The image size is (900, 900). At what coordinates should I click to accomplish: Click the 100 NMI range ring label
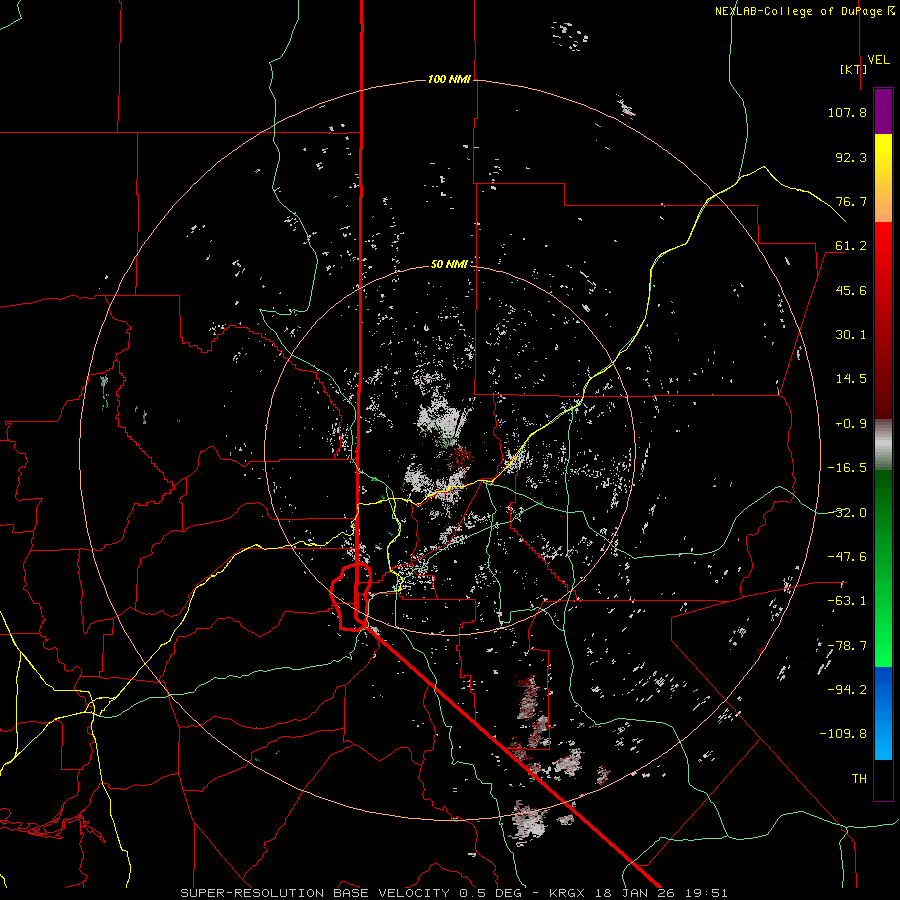tap(449, 79)
